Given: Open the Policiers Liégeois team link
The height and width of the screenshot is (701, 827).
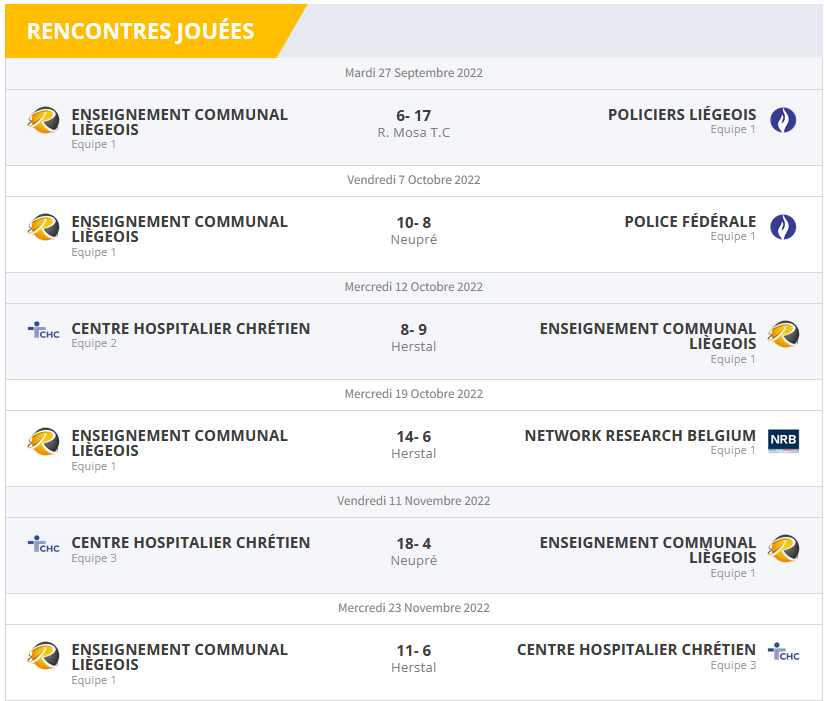Looking at the screenshot, I should point(682,115).
